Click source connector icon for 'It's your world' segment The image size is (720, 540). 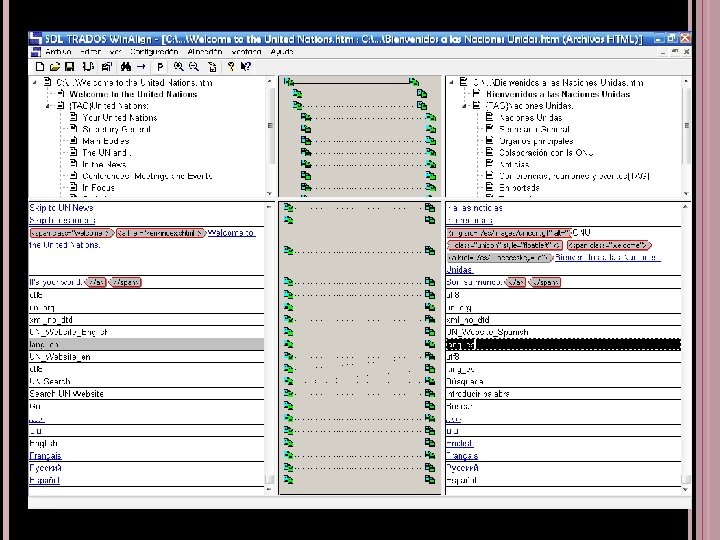point(288,281)
